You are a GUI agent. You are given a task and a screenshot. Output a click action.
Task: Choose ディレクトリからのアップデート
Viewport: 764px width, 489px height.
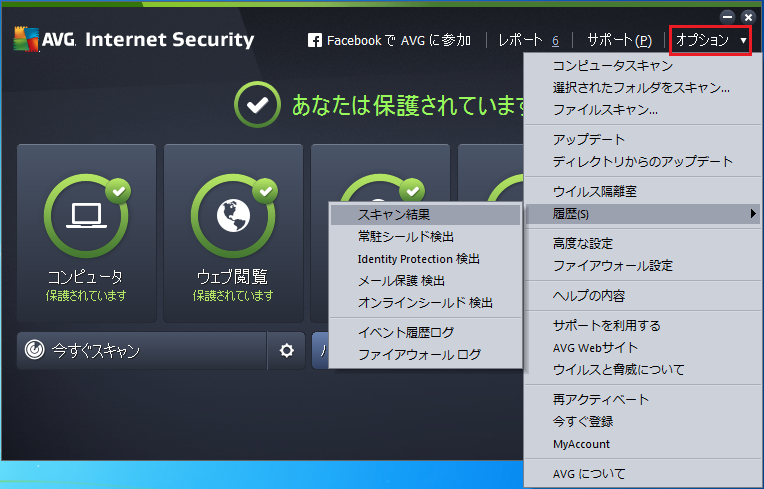[642, 162]
